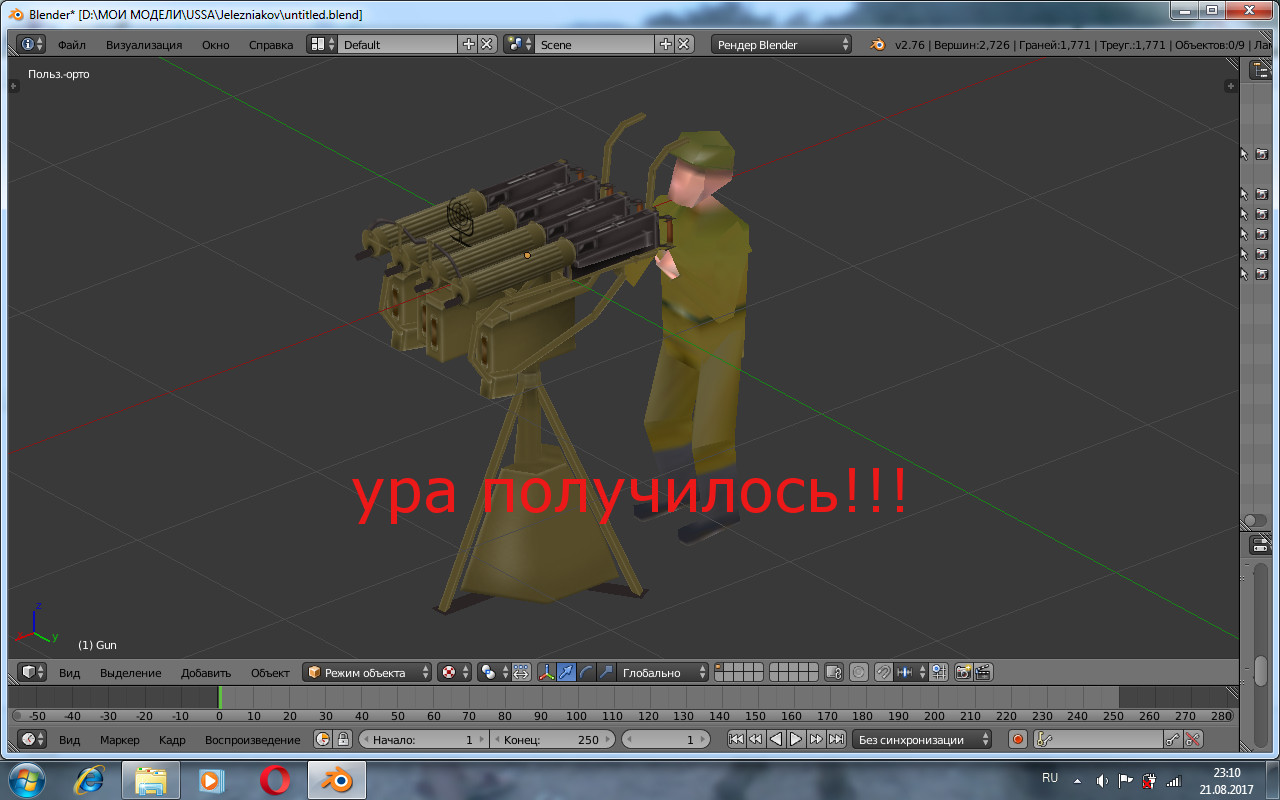This screenshot has height=800, width=1280.
Task: Open the 3D View editor type selector
Action: coord(33,672)
